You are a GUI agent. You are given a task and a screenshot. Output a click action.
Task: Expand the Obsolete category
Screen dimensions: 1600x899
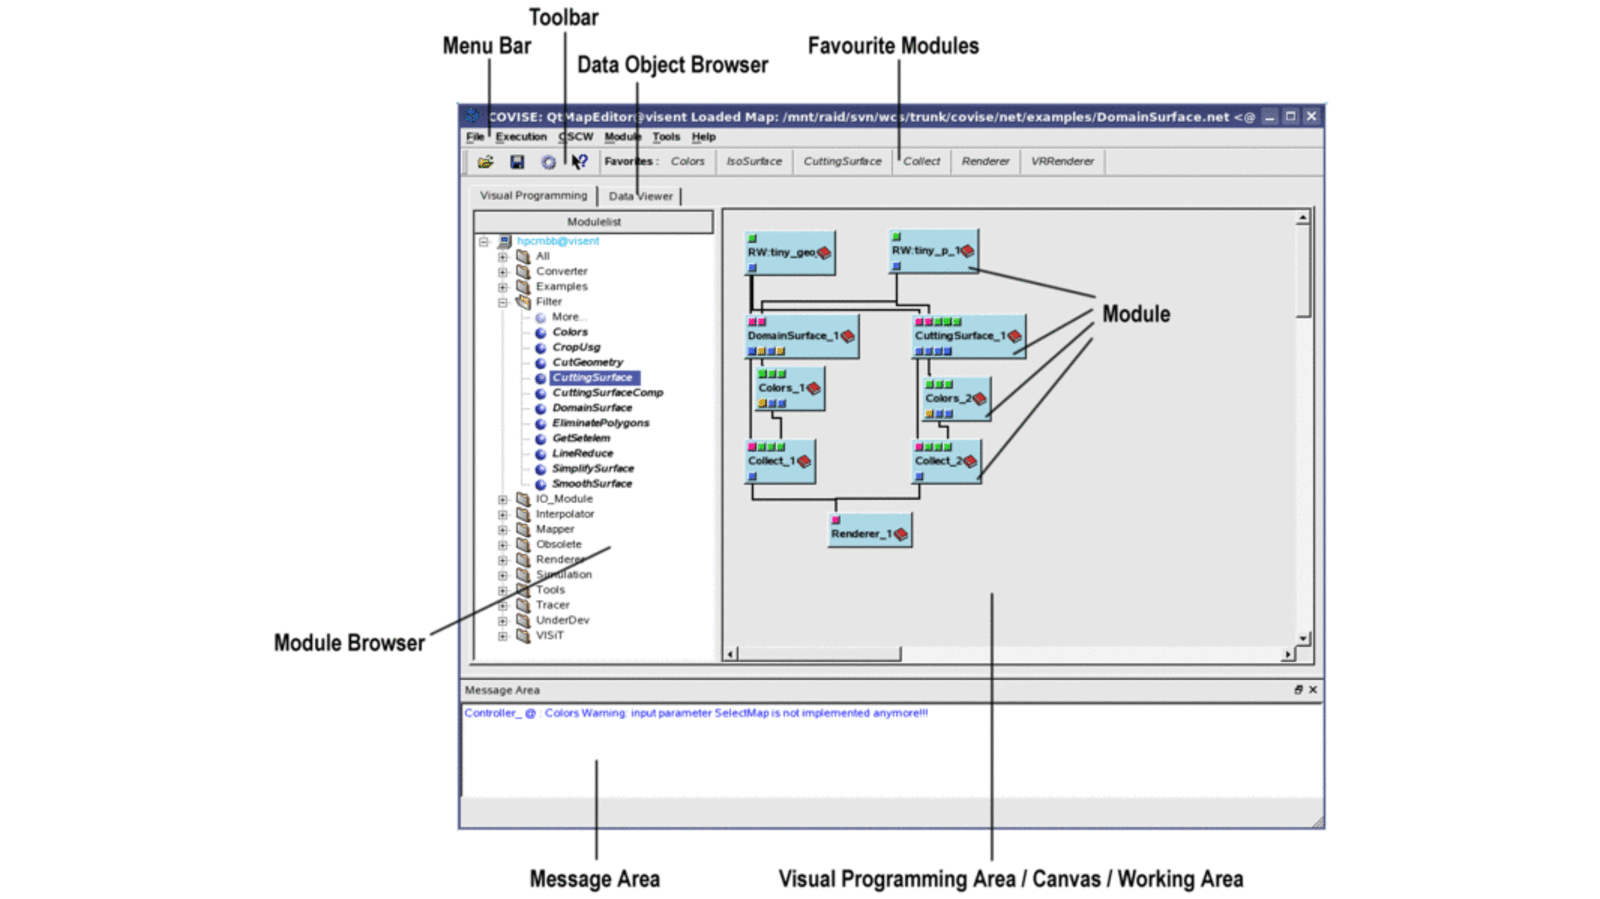click(x=503, y=545)
